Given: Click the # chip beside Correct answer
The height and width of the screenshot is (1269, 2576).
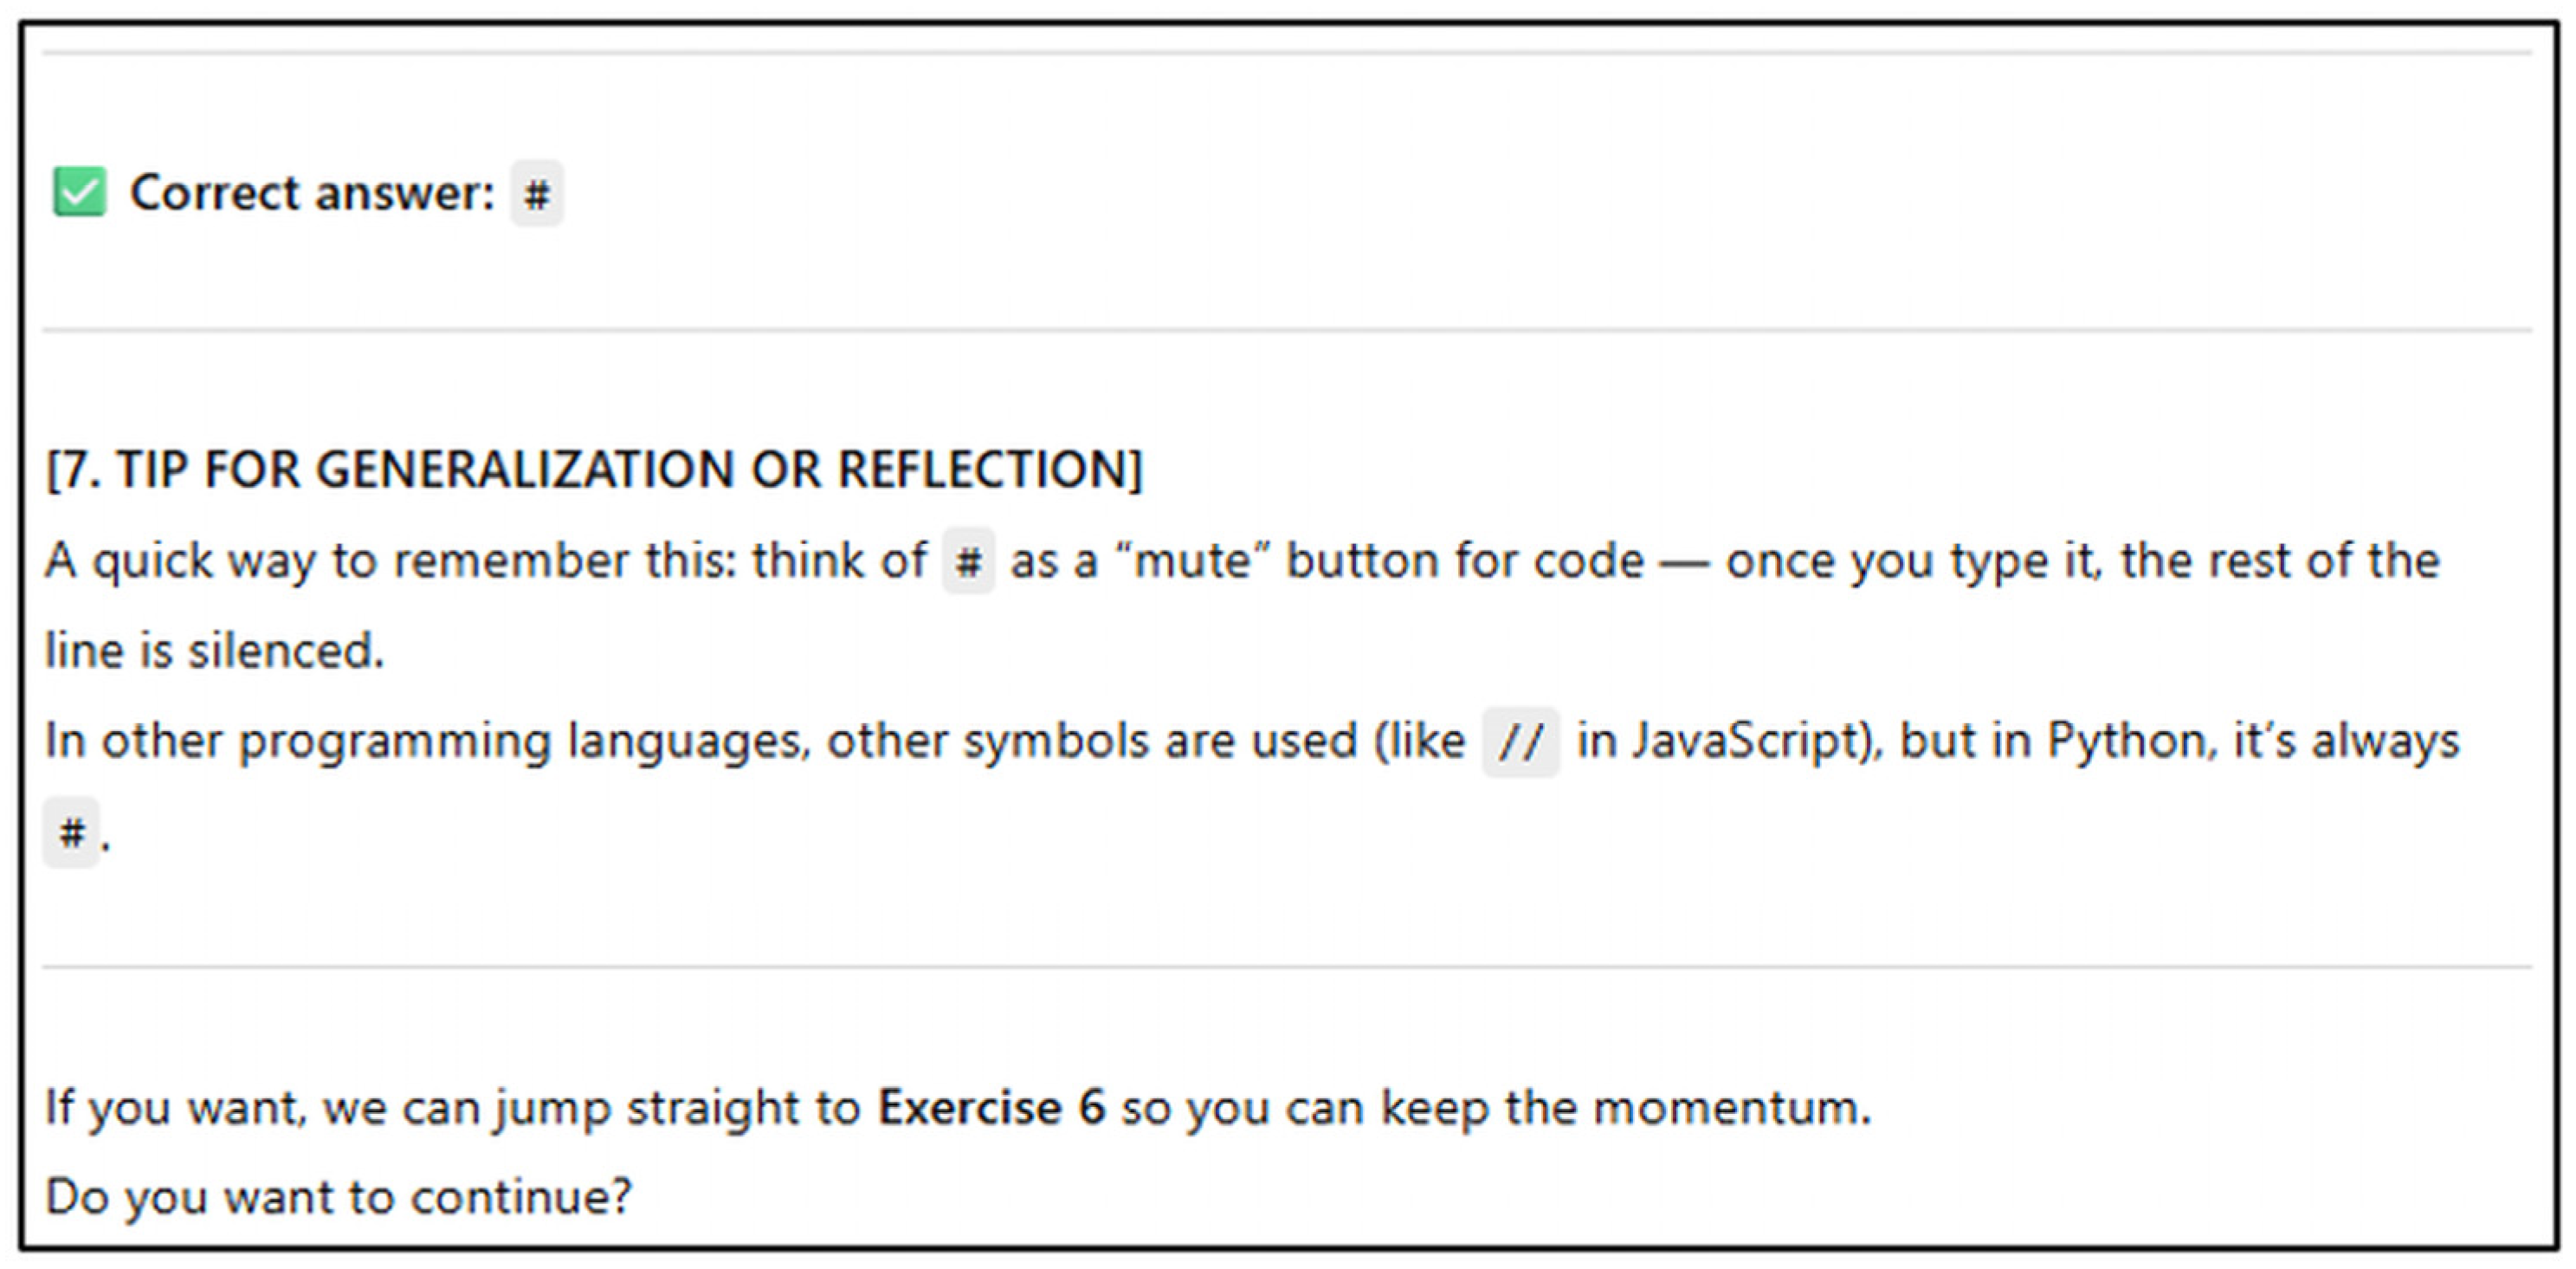Looking at the screenshot, I should point(537,193).
